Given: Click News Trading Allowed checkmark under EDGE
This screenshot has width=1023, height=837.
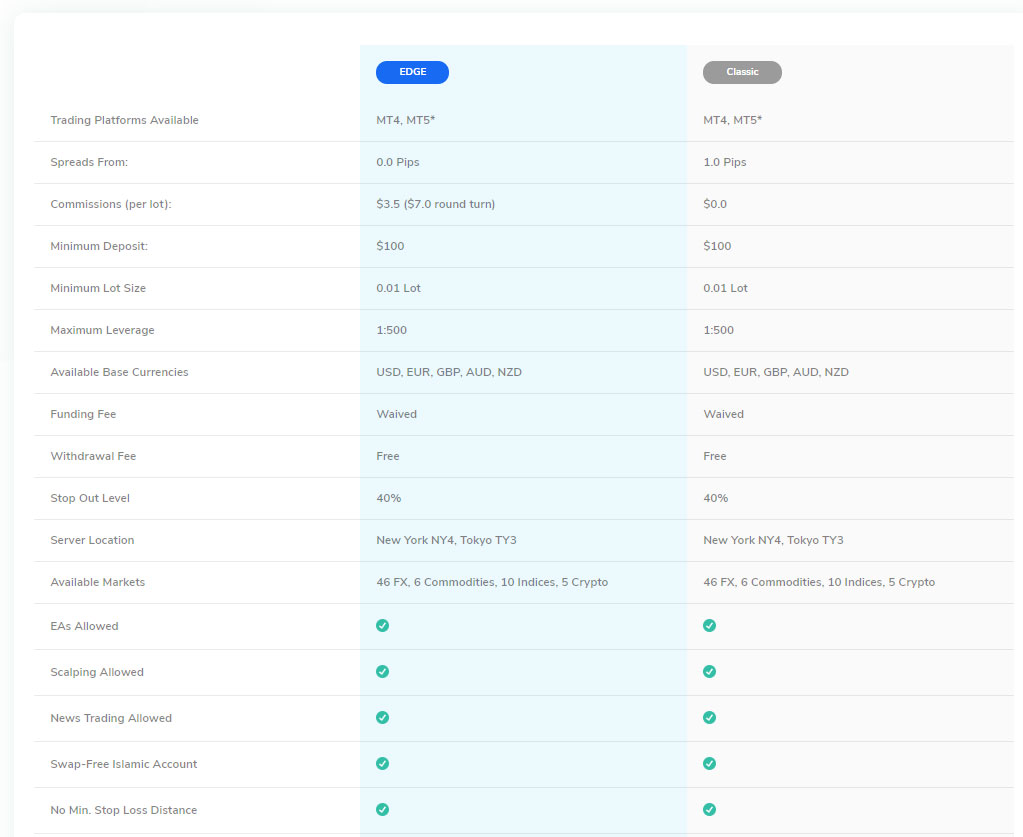Looking at the screenshot, I should (382, 718).
